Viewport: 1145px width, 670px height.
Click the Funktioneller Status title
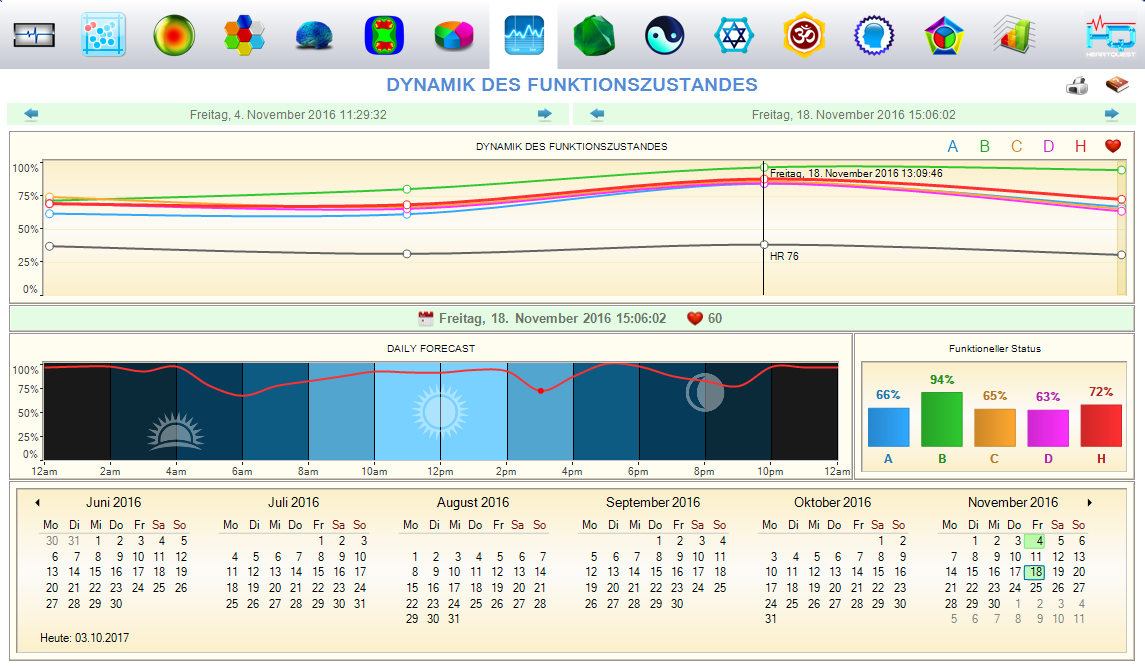point(995,349)
